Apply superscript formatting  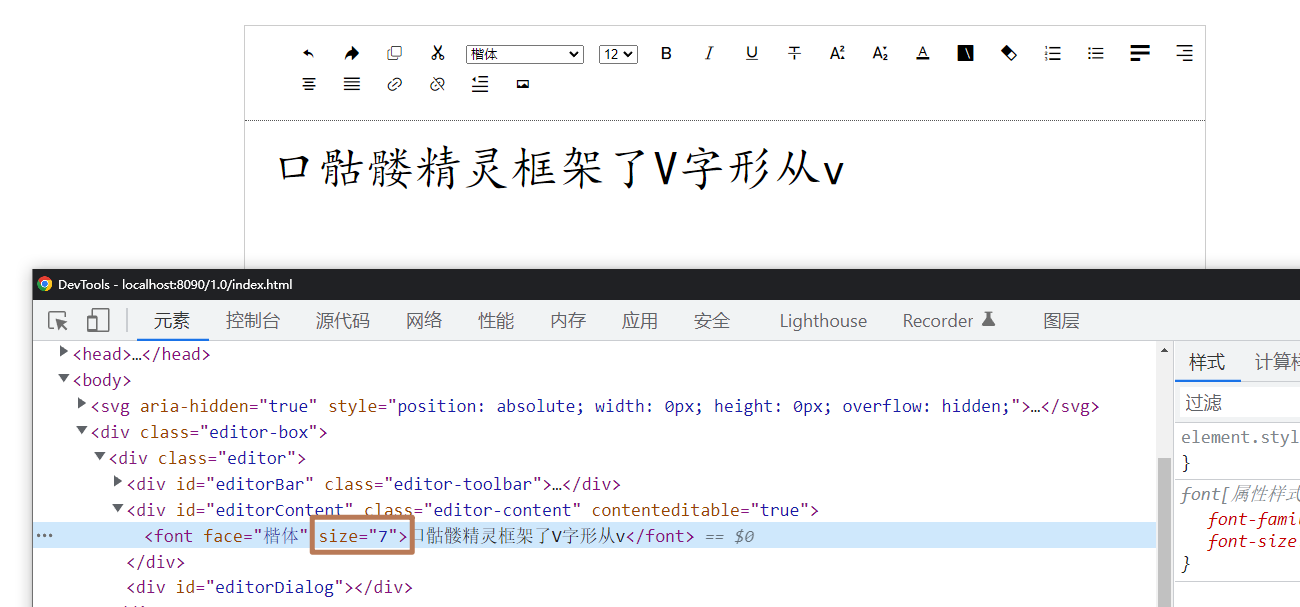click(837, 53)
